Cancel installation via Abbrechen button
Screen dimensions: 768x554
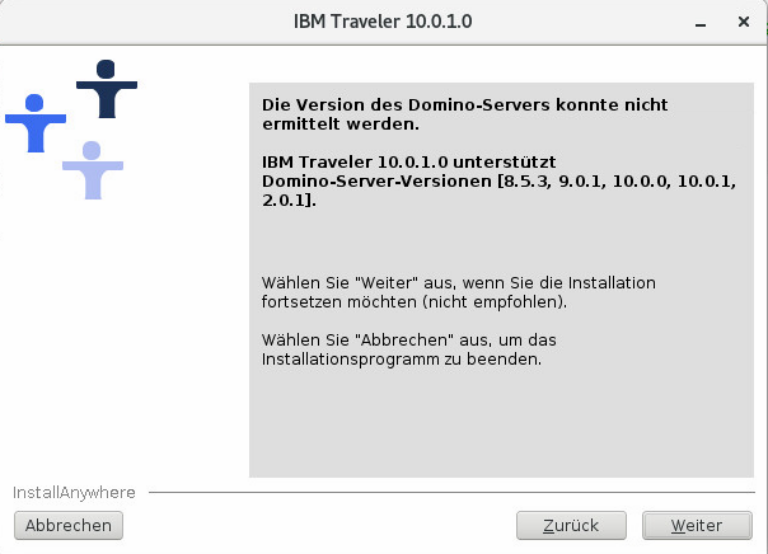pos(69,526)
